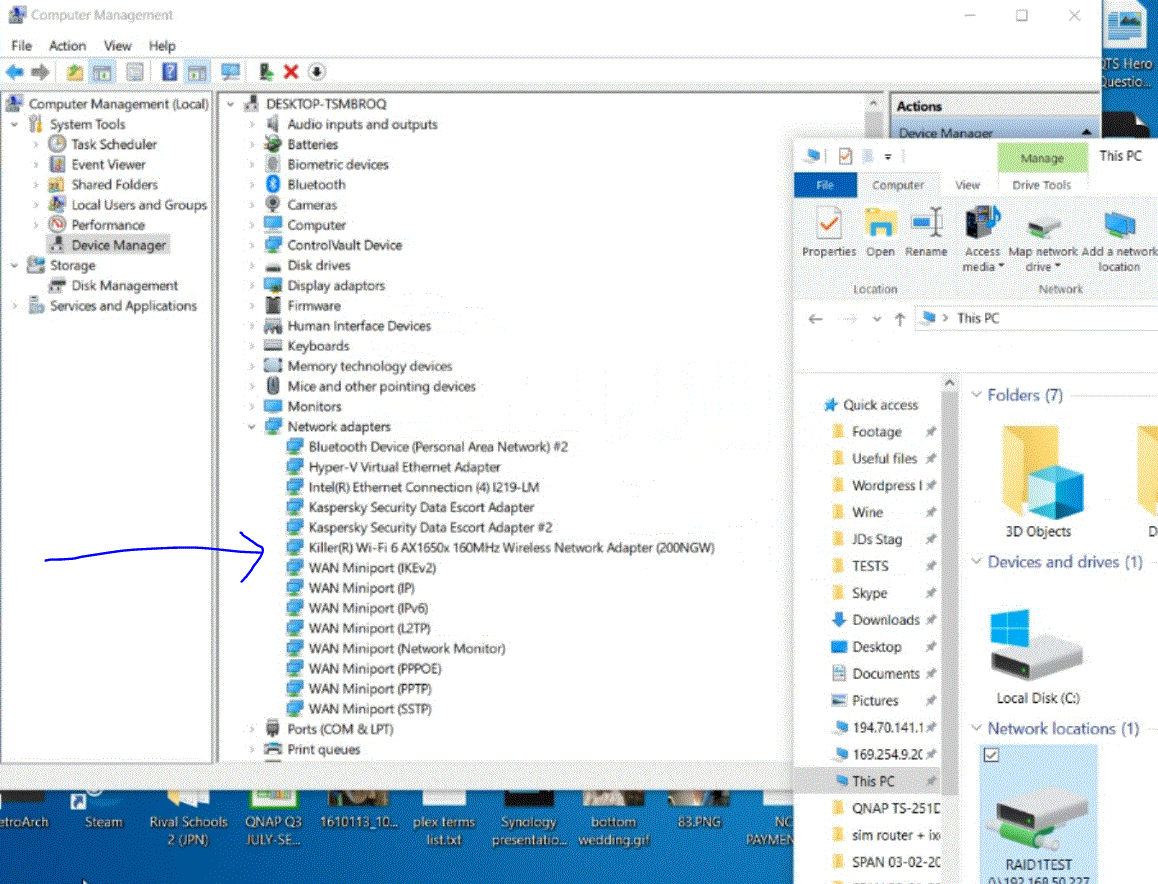The image size is (1158, 884).
Task: Select Performance in the console tree
Action: (x=108, y=225)
